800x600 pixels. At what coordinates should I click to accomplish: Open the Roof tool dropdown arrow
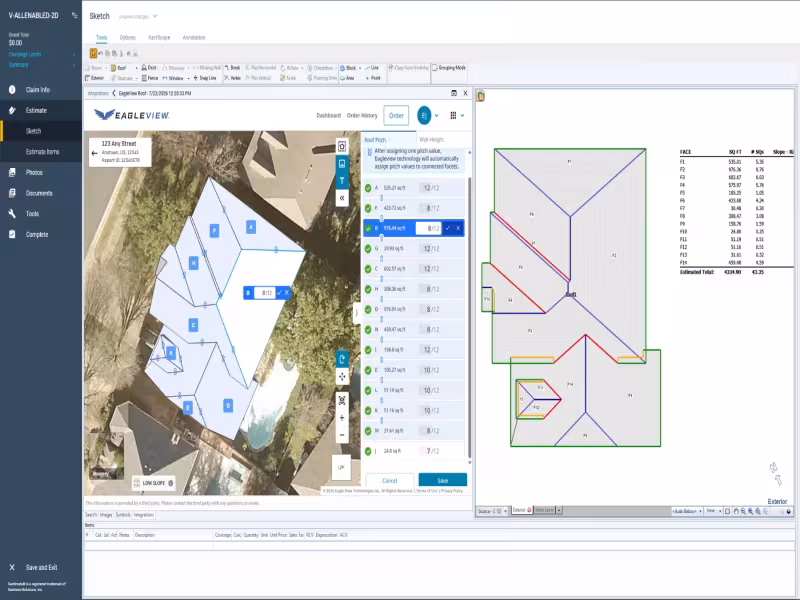[x=136, y=68]
